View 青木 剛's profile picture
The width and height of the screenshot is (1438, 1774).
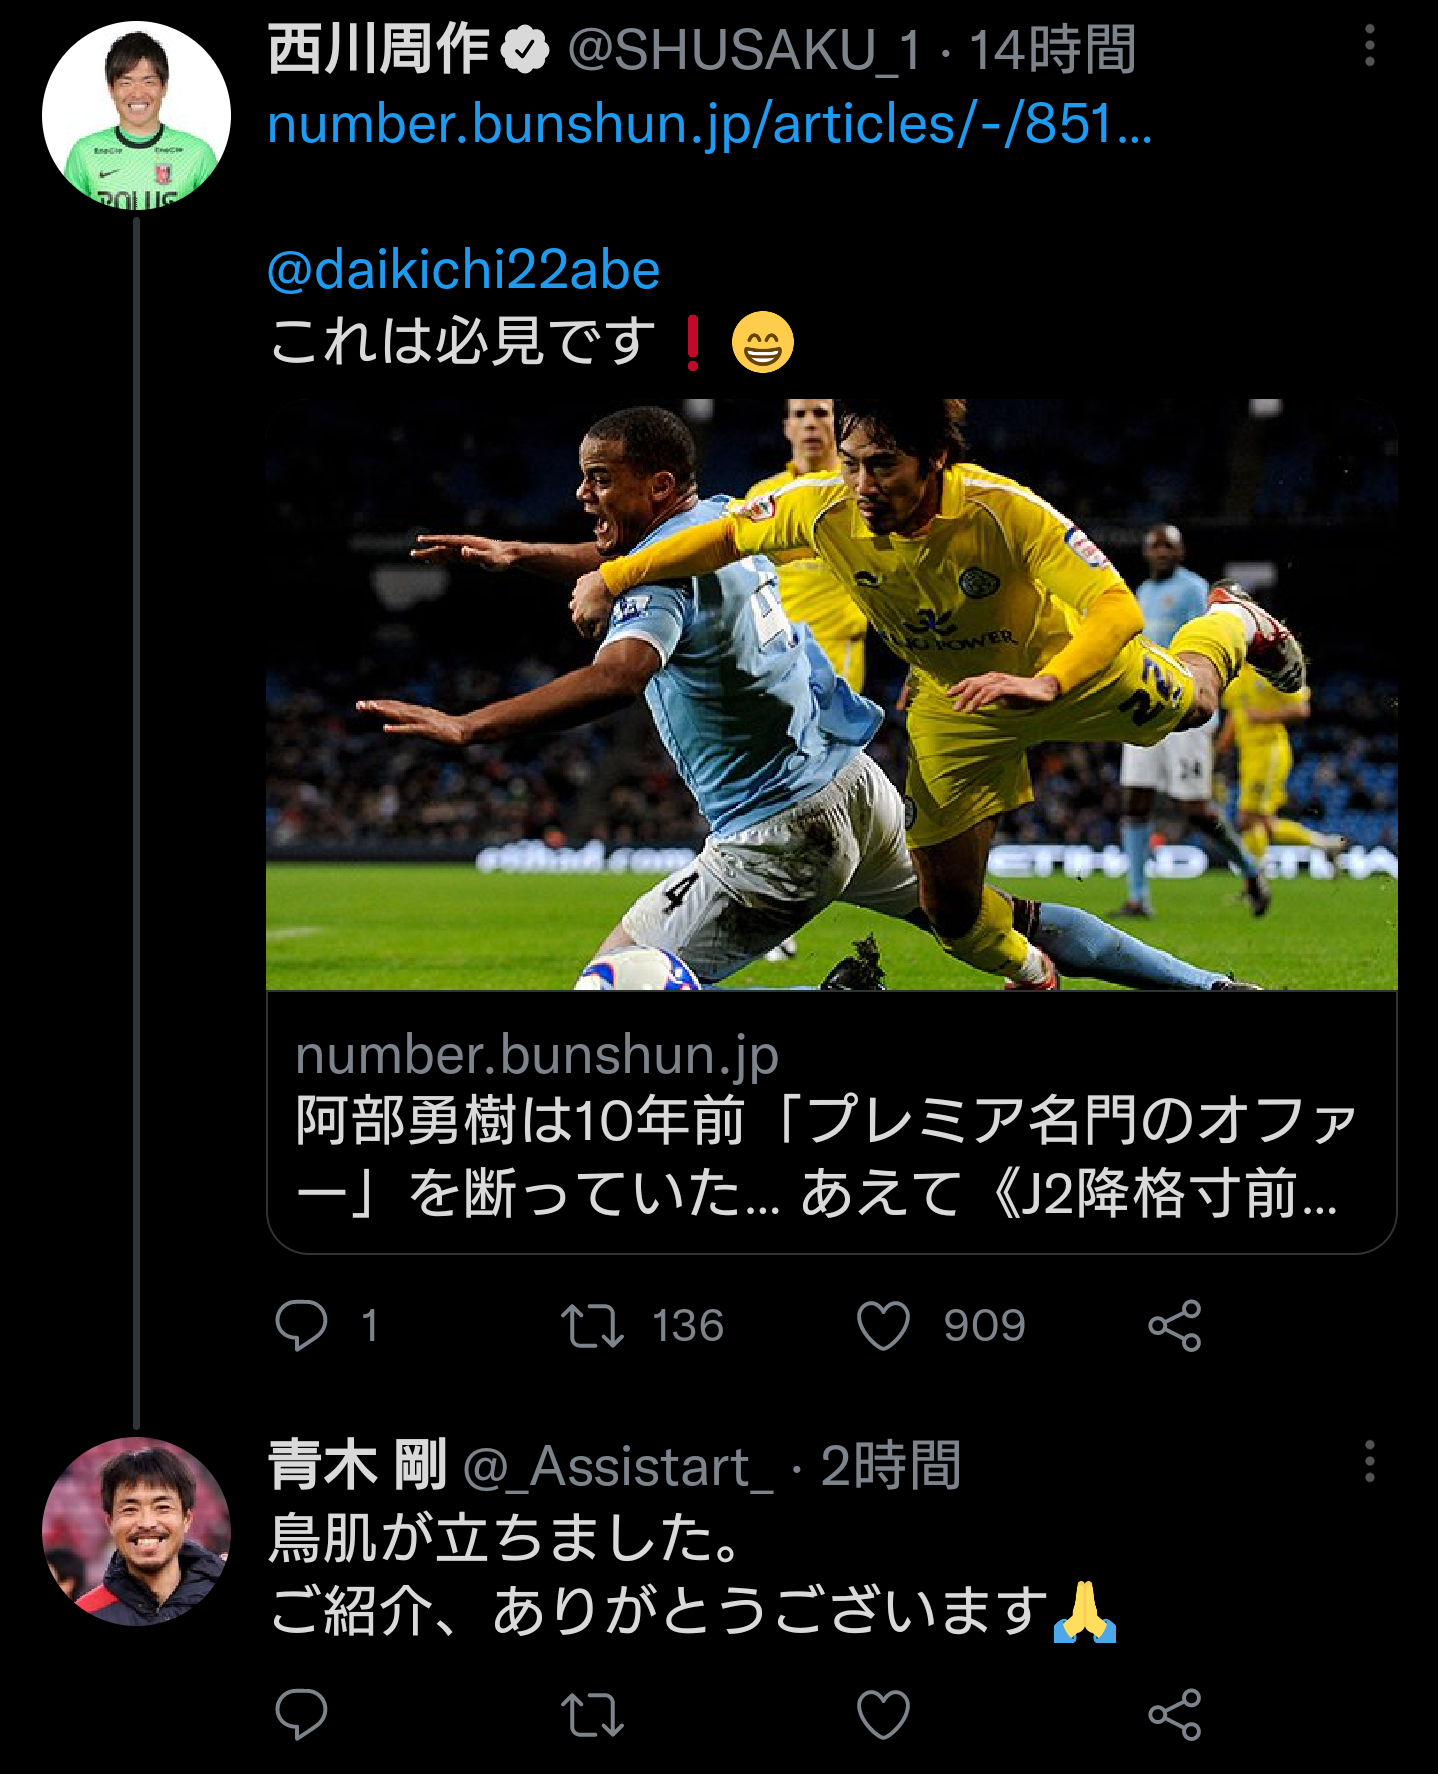(x=136, y=1530)
